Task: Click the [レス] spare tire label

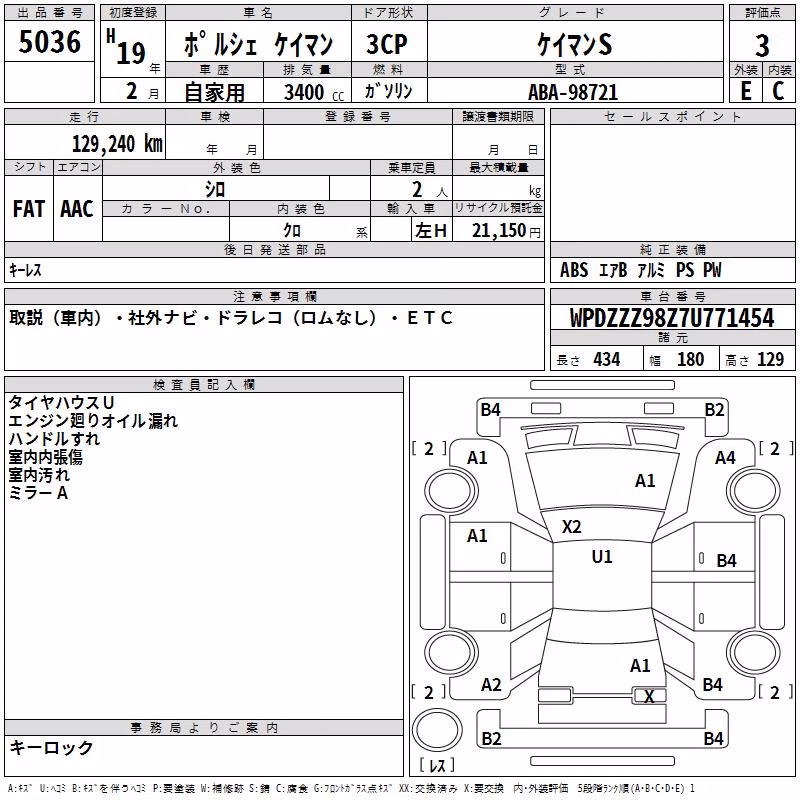Action: click(x=437, y=765)
